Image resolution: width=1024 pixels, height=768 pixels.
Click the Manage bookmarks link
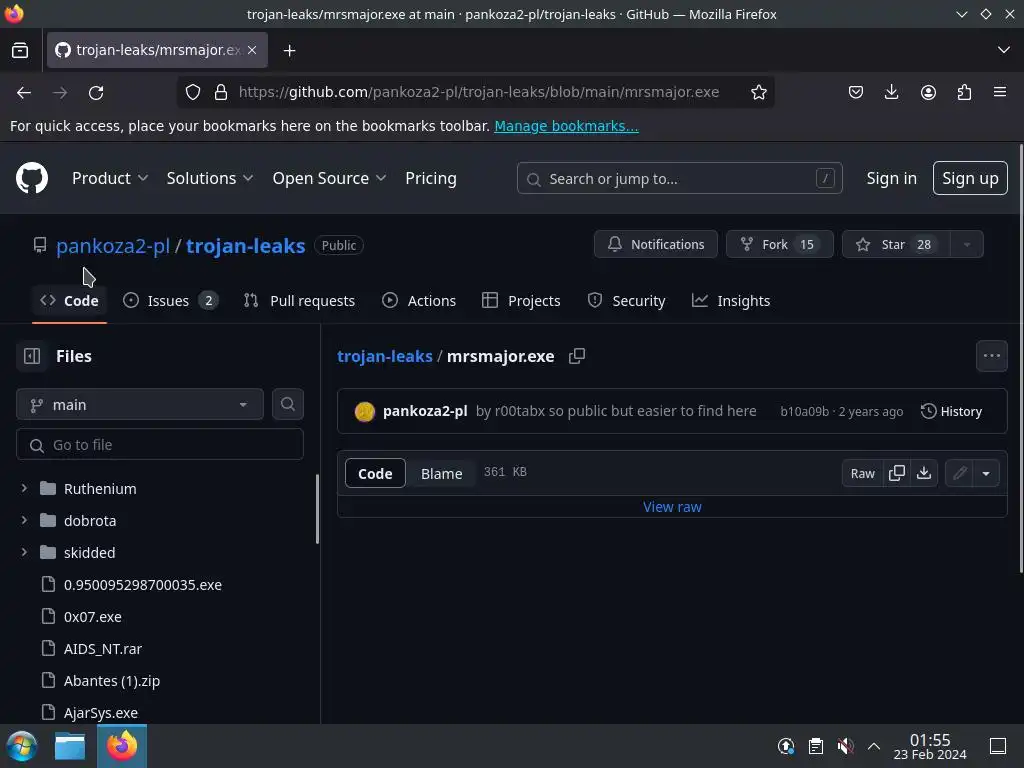pos(566,126)
